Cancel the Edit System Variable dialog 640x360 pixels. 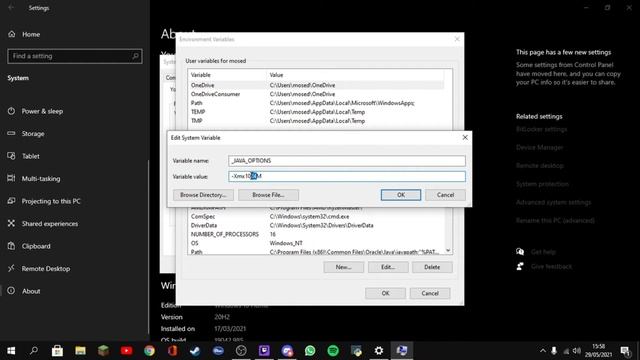pyautogui.click(x=445, y=195)
